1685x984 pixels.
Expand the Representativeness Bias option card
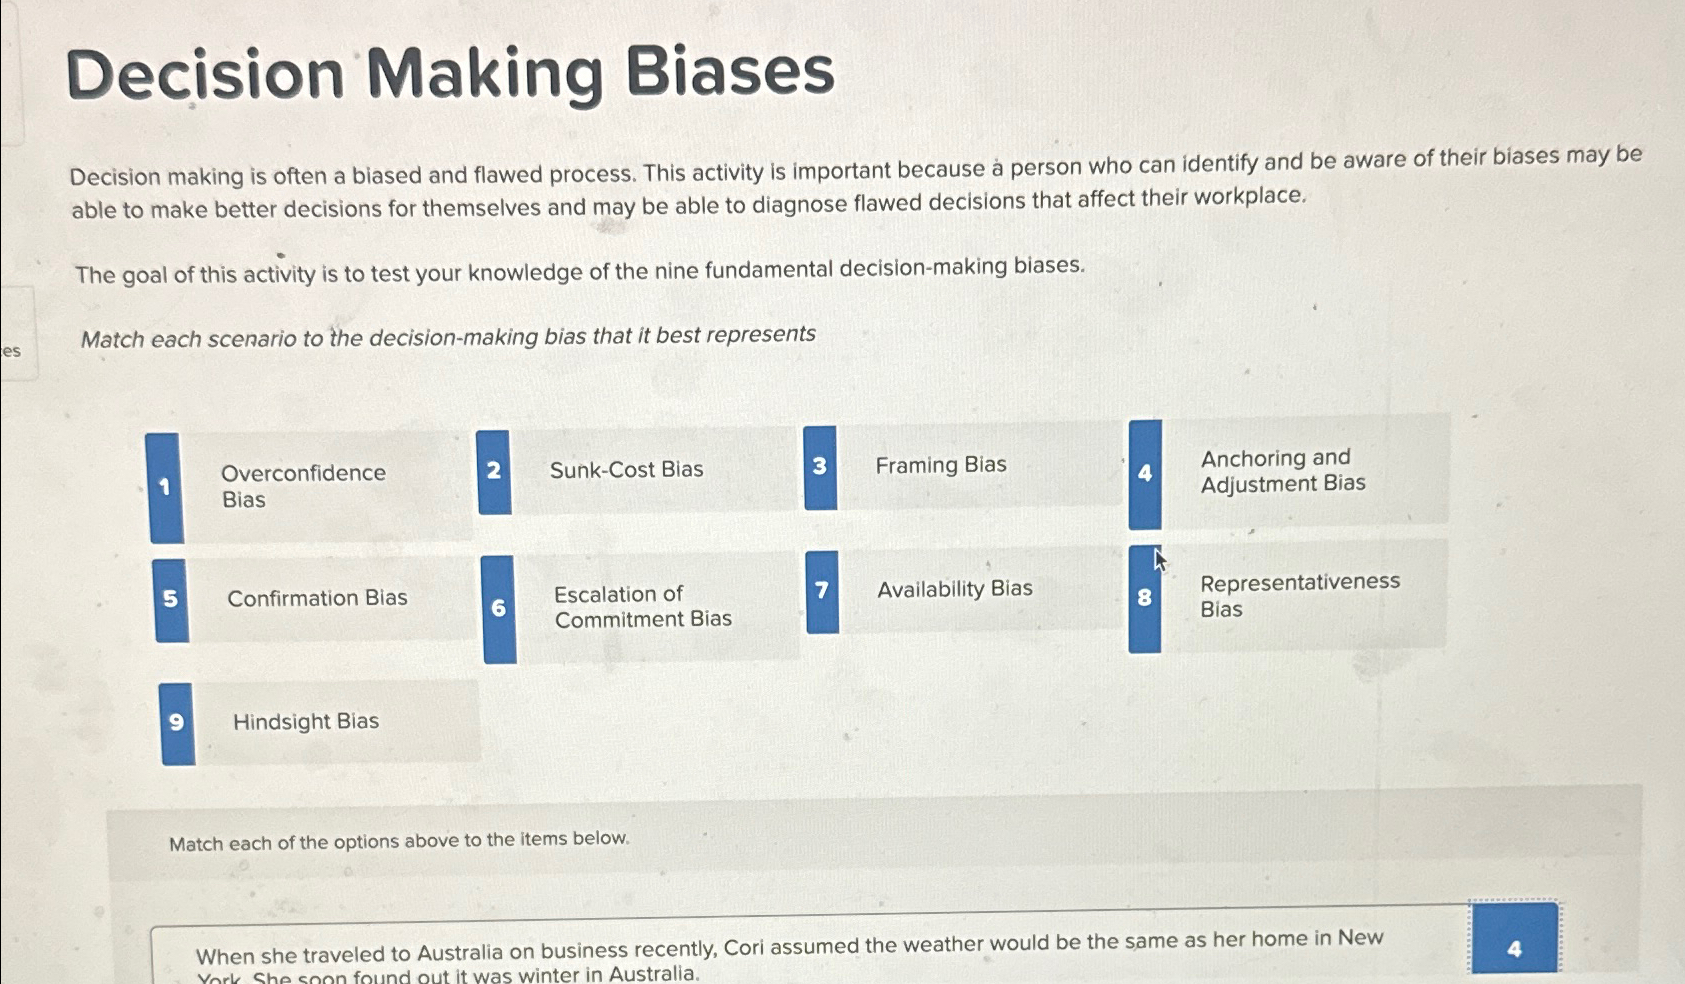tap(1300, 596)
